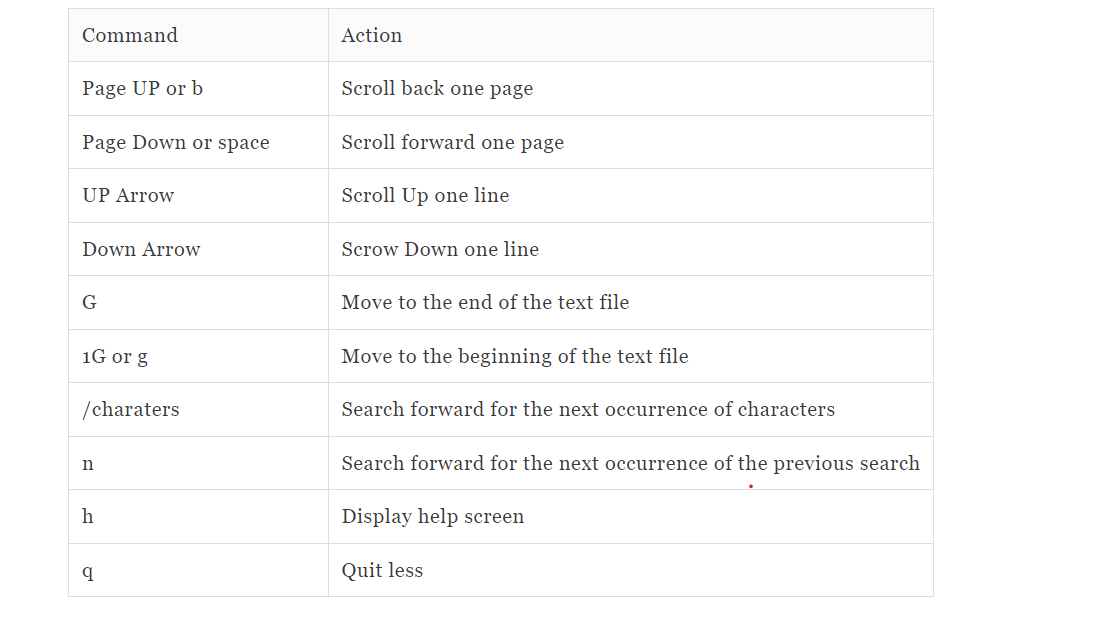Click "Move to the beginning of the text file"
This screenshot has width=1112, height=623.
[514, 357]
